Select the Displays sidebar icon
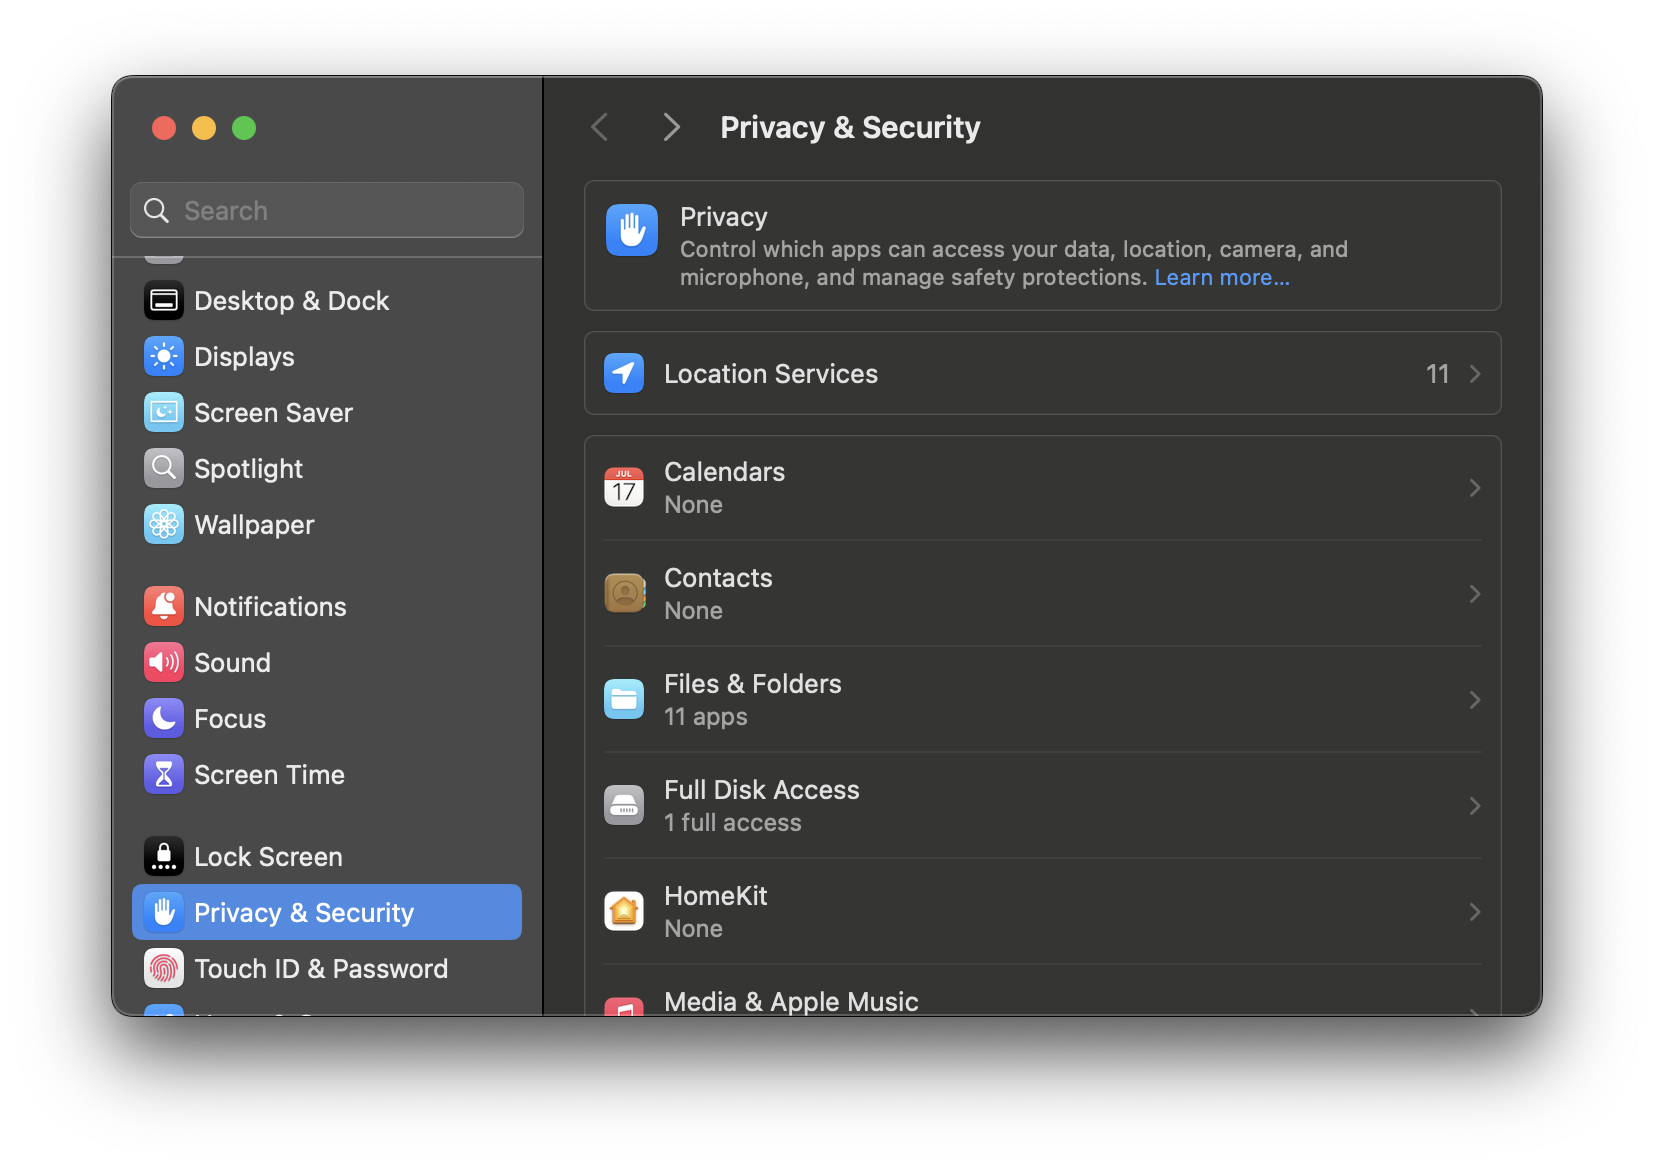The image size is (1654, 1164). 163,356
